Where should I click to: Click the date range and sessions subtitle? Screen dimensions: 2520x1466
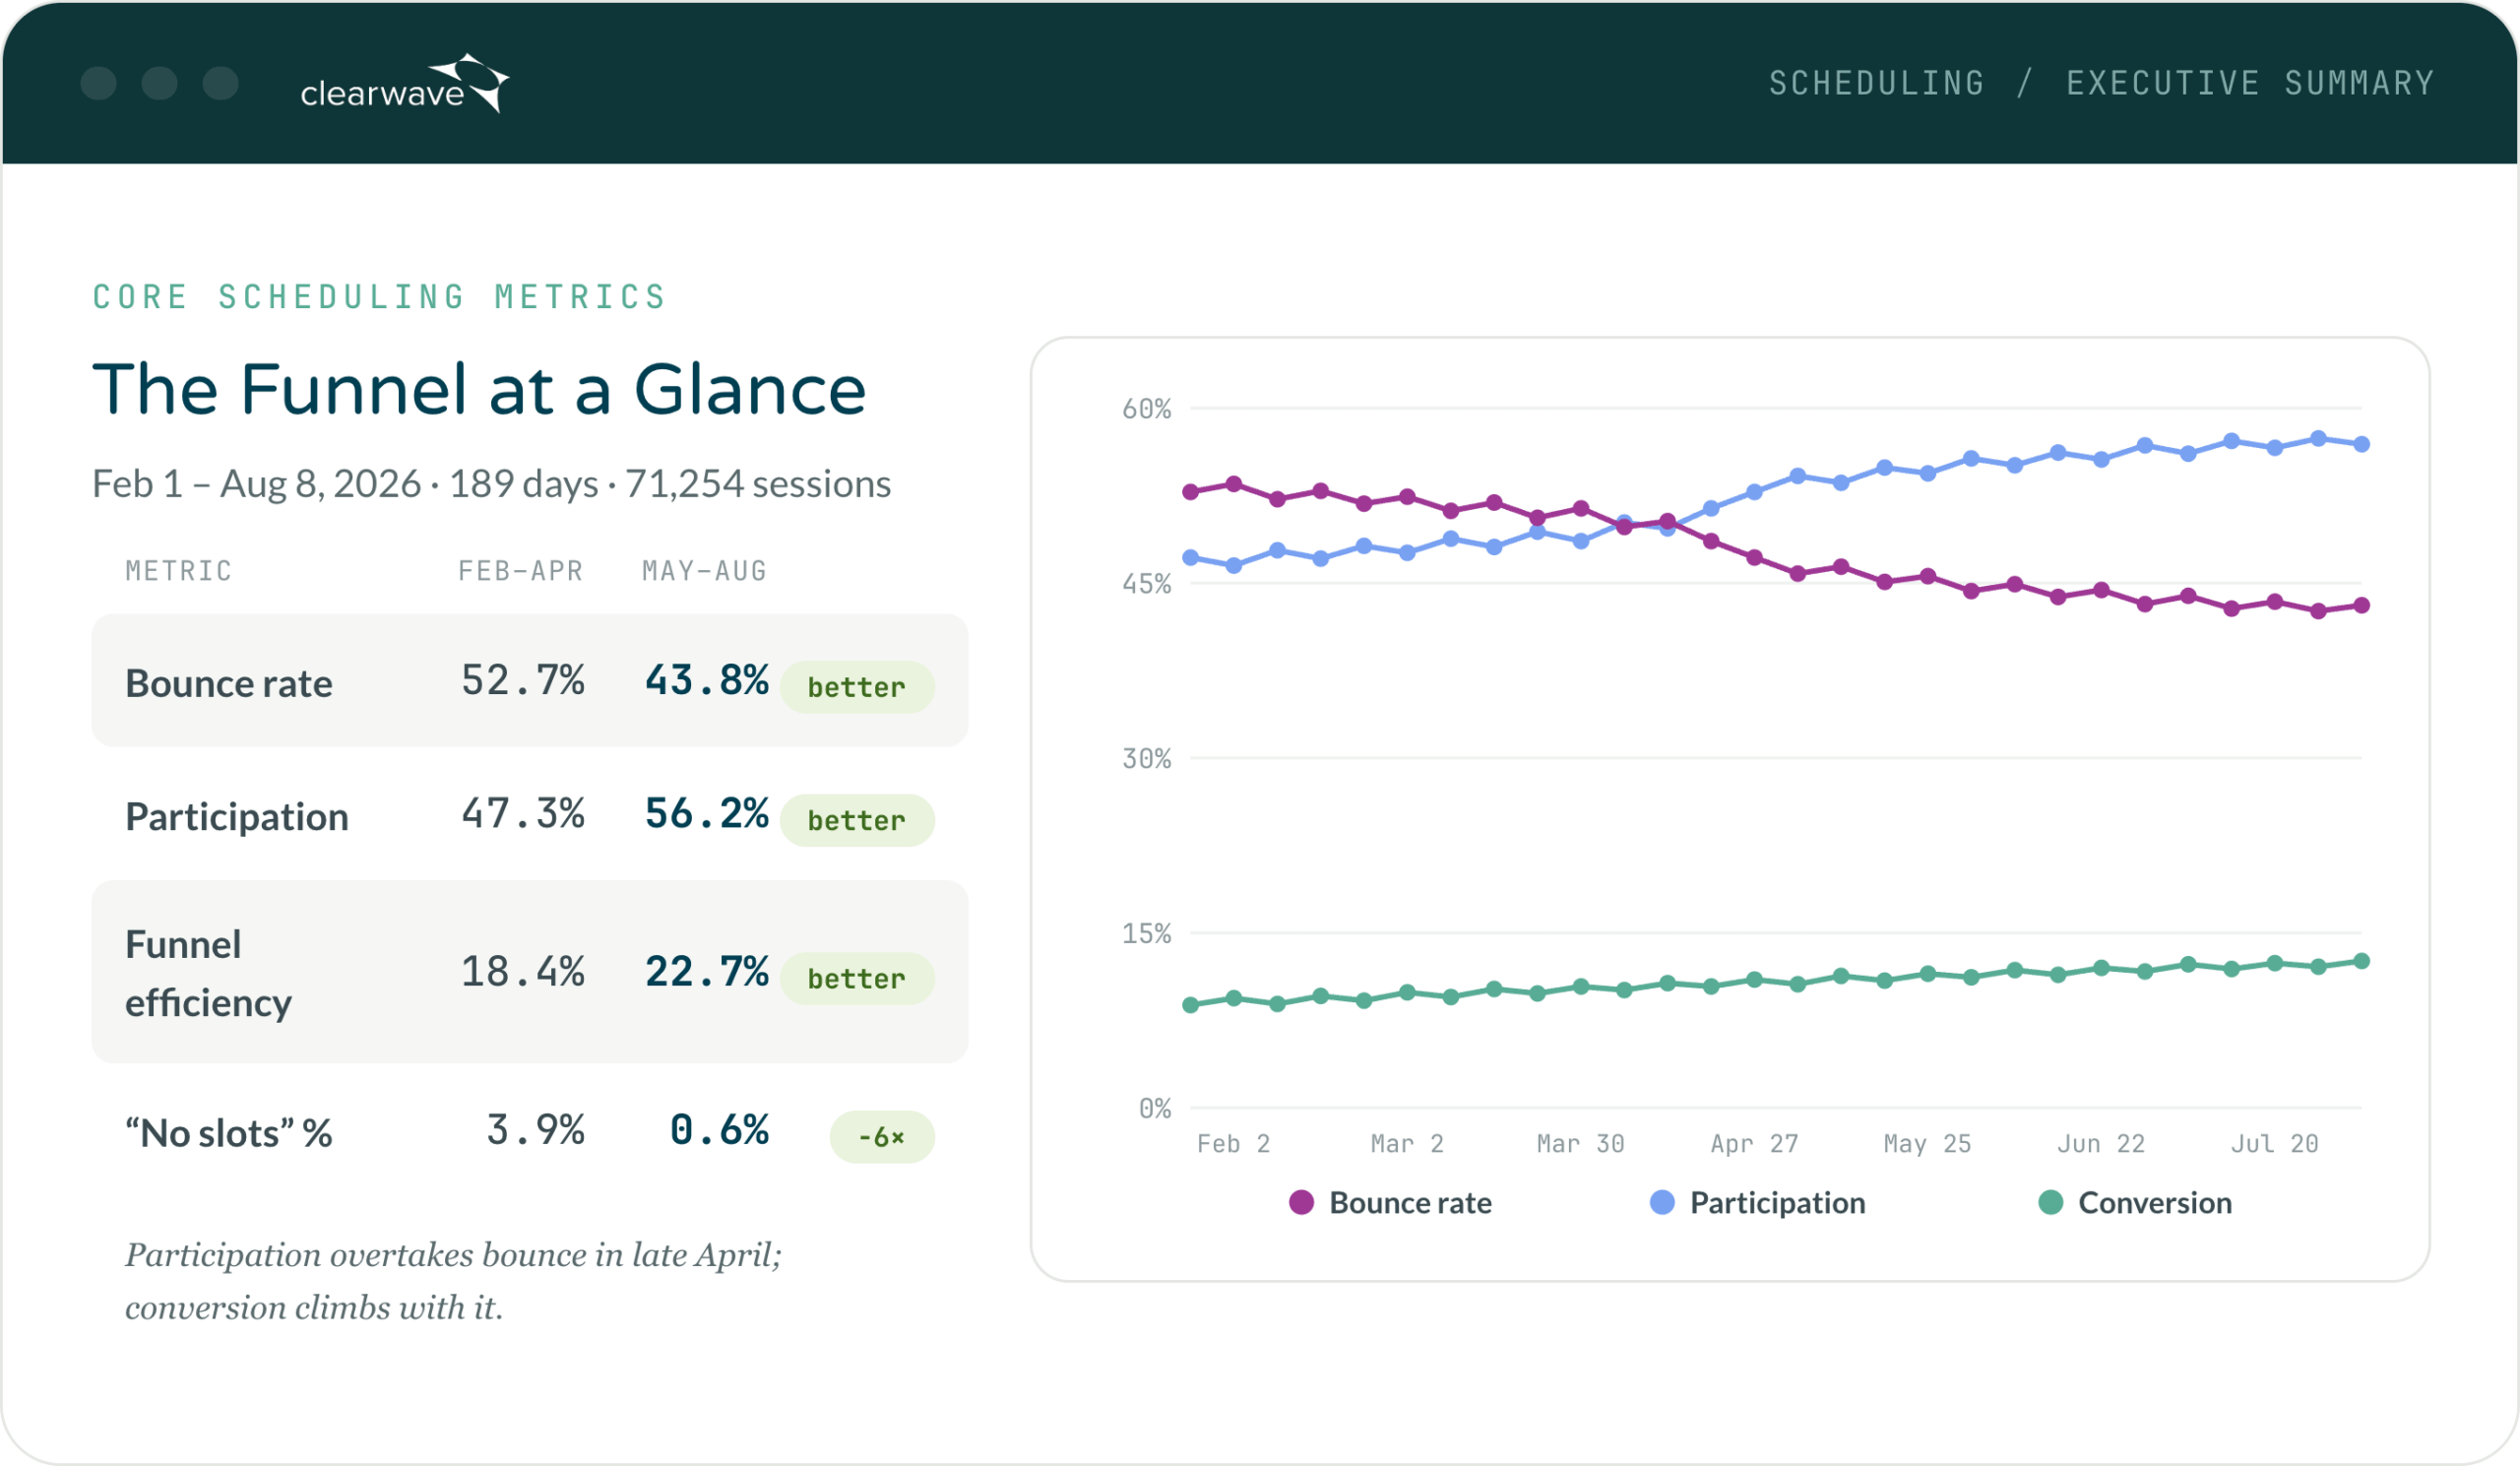pyautogui.click(x=491, y=484)
